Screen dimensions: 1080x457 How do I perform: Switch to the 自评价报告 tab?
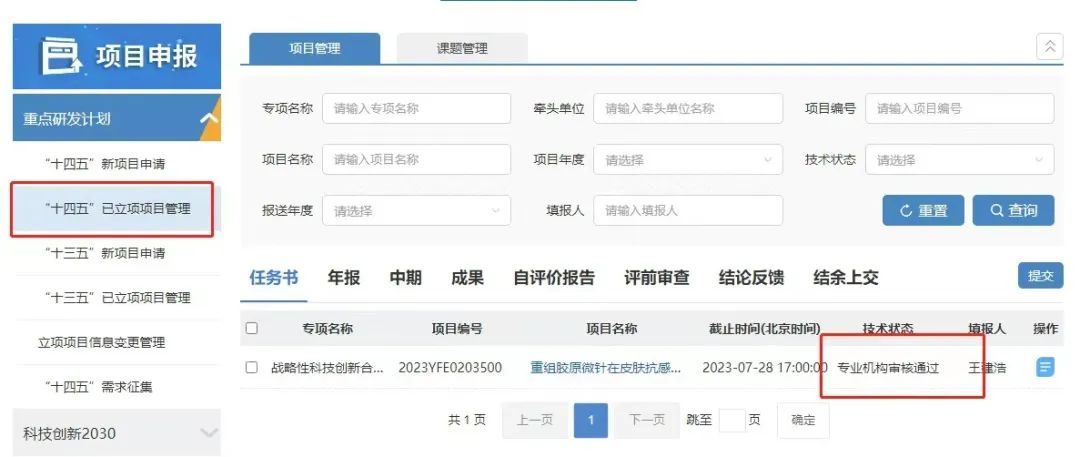coord(554,278)
